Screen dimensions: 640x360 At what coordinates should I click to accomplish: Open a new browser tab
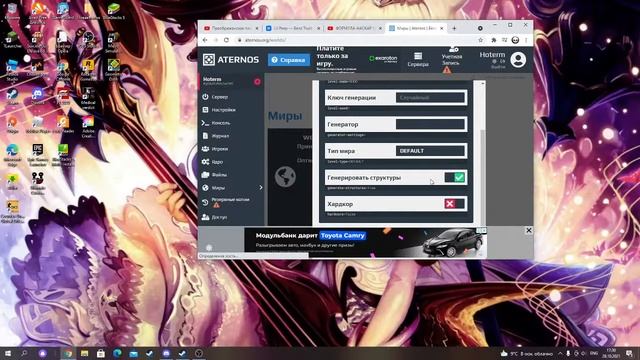[x=454, y=28]
